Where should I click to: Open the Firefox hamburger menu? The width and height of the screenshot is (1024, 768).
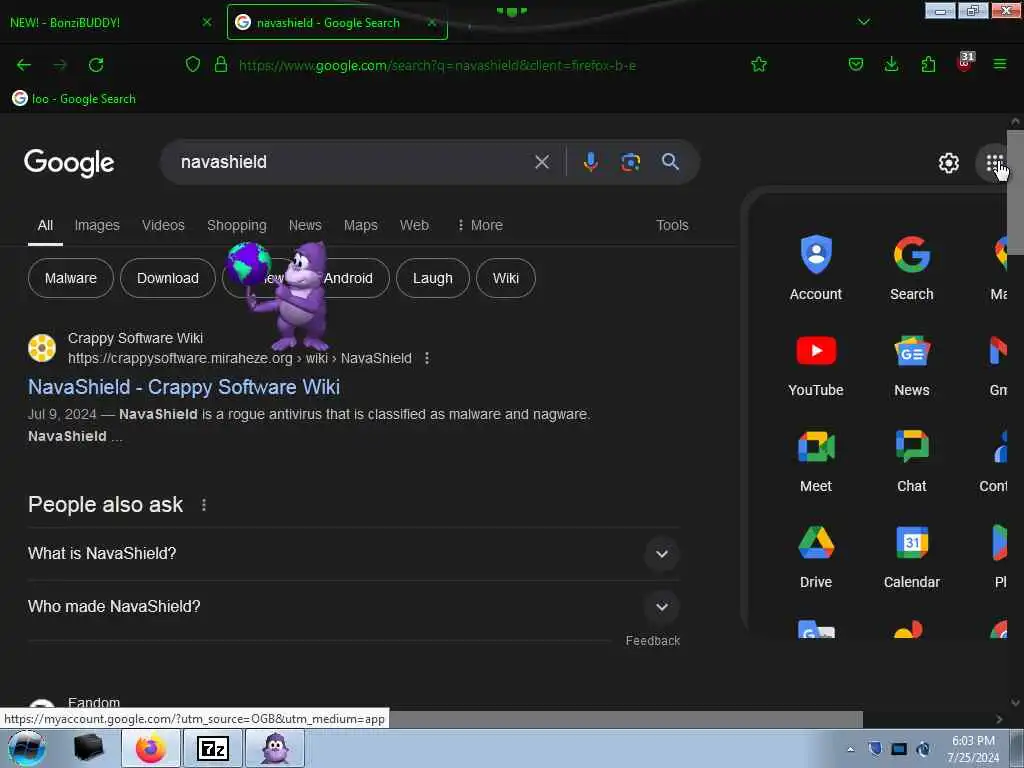click(x=999, y=64)
